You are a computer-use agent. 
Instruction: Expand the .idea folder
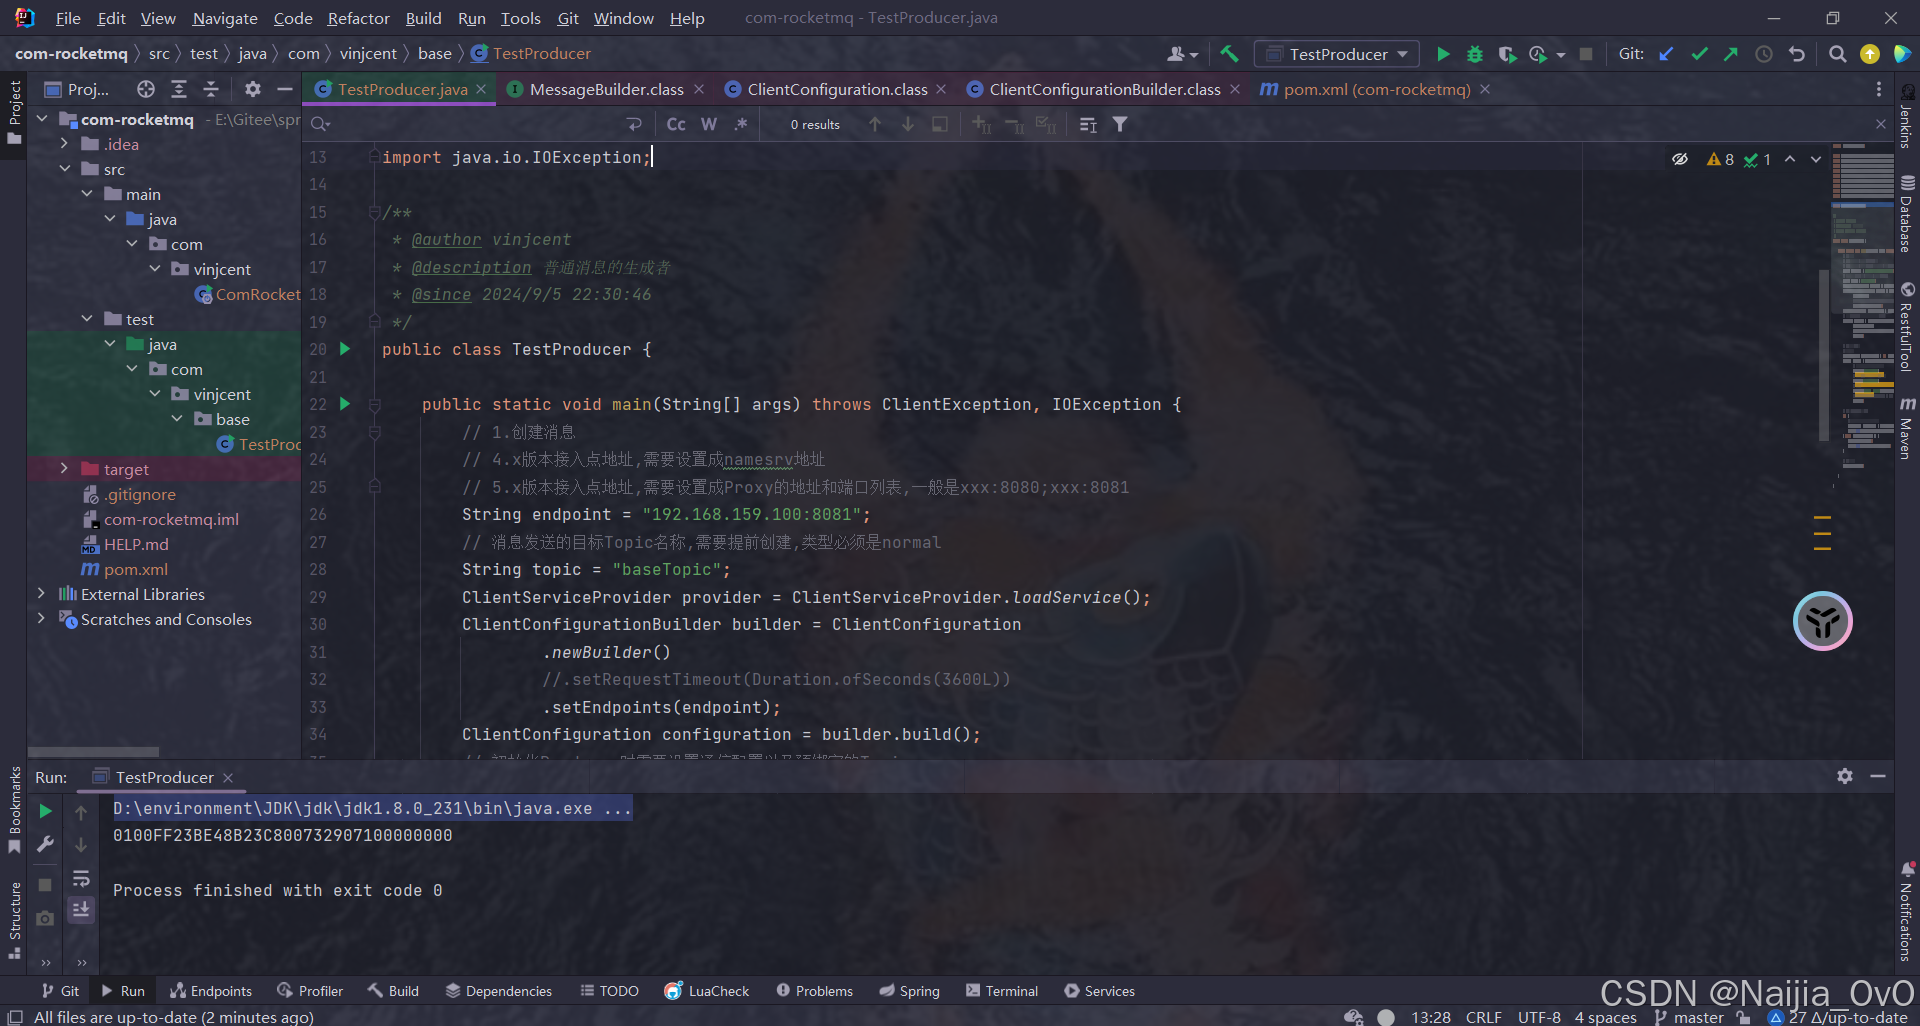pos(64,144)
